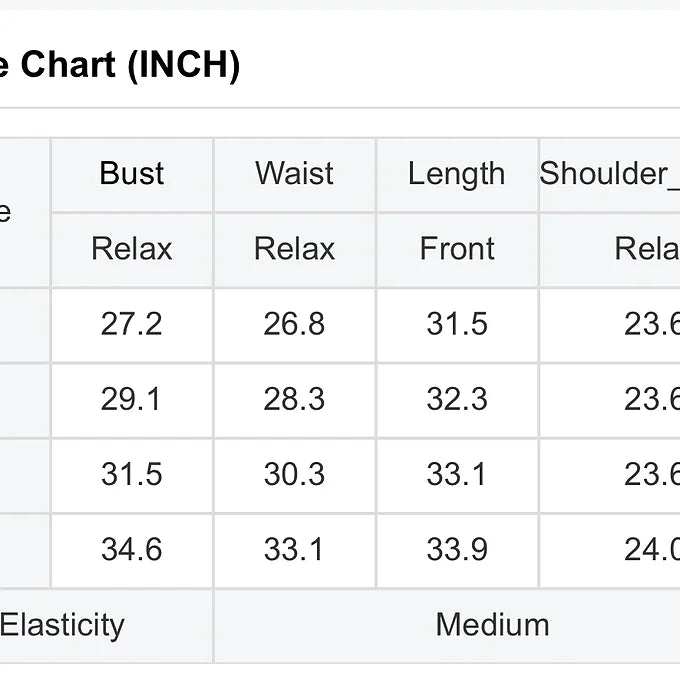The width and height of the screenshot is (680, 680).
Task: Select the bust value 27.2
Action: pyautogui.click(x=132, y=324)
